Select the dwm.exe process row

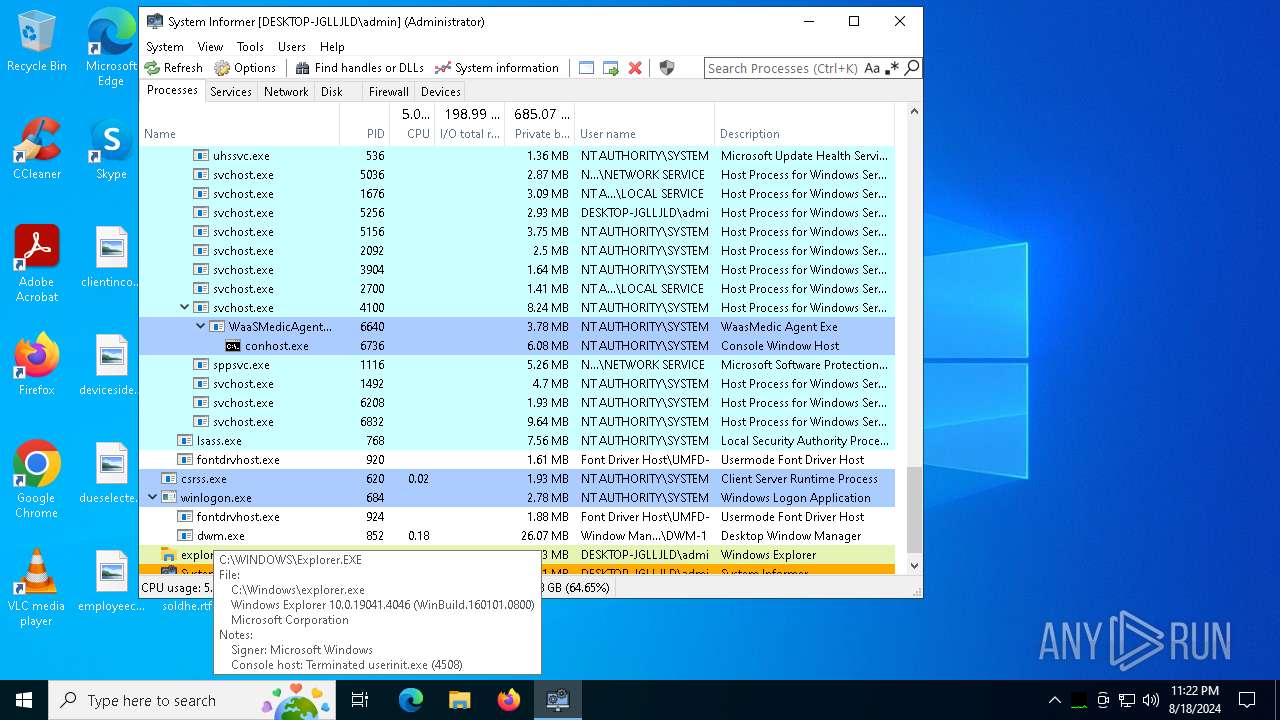coord(517,536)
